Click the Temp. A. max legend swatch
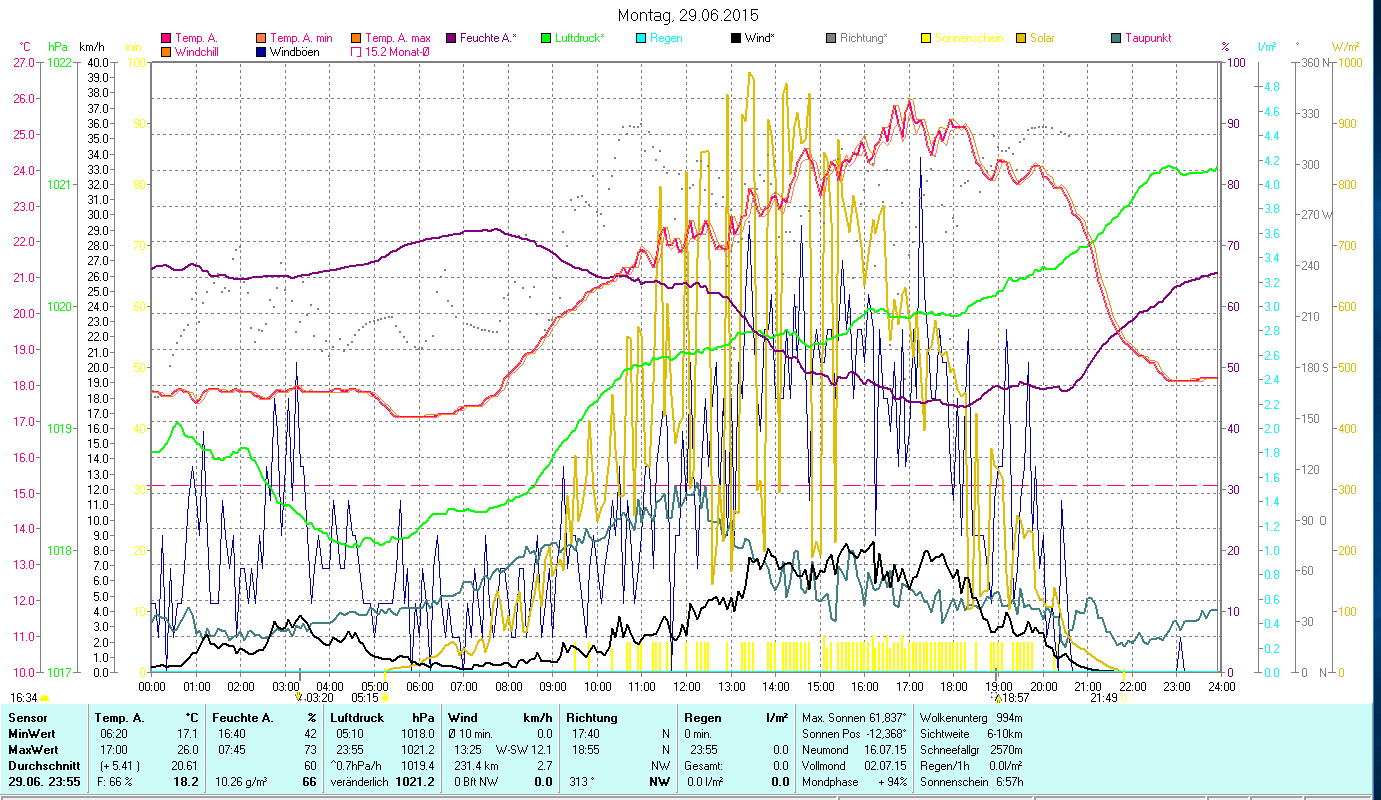Screen dimensions: 1381x800 coord(356,38)
